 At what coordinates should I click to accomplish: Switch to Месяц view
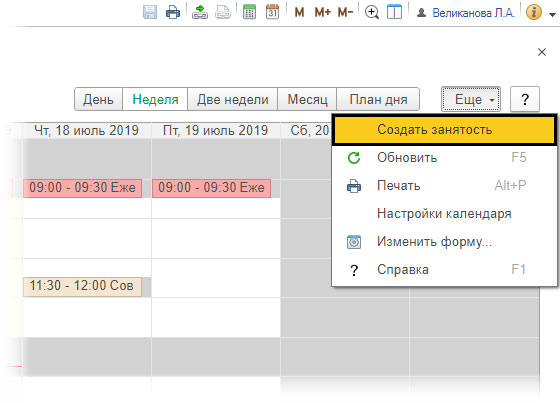pos(307,99)
